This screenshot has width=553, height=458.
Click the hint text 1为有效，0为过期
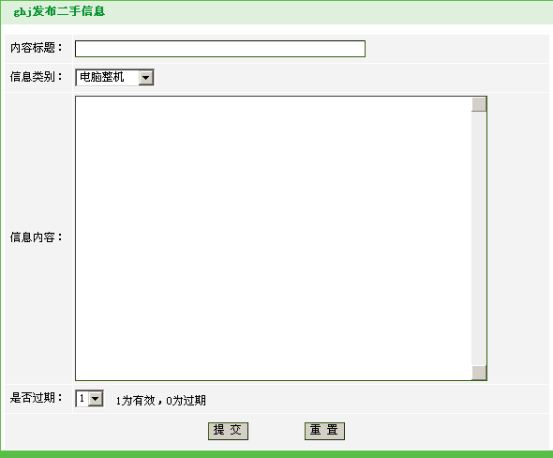[161, 401]
